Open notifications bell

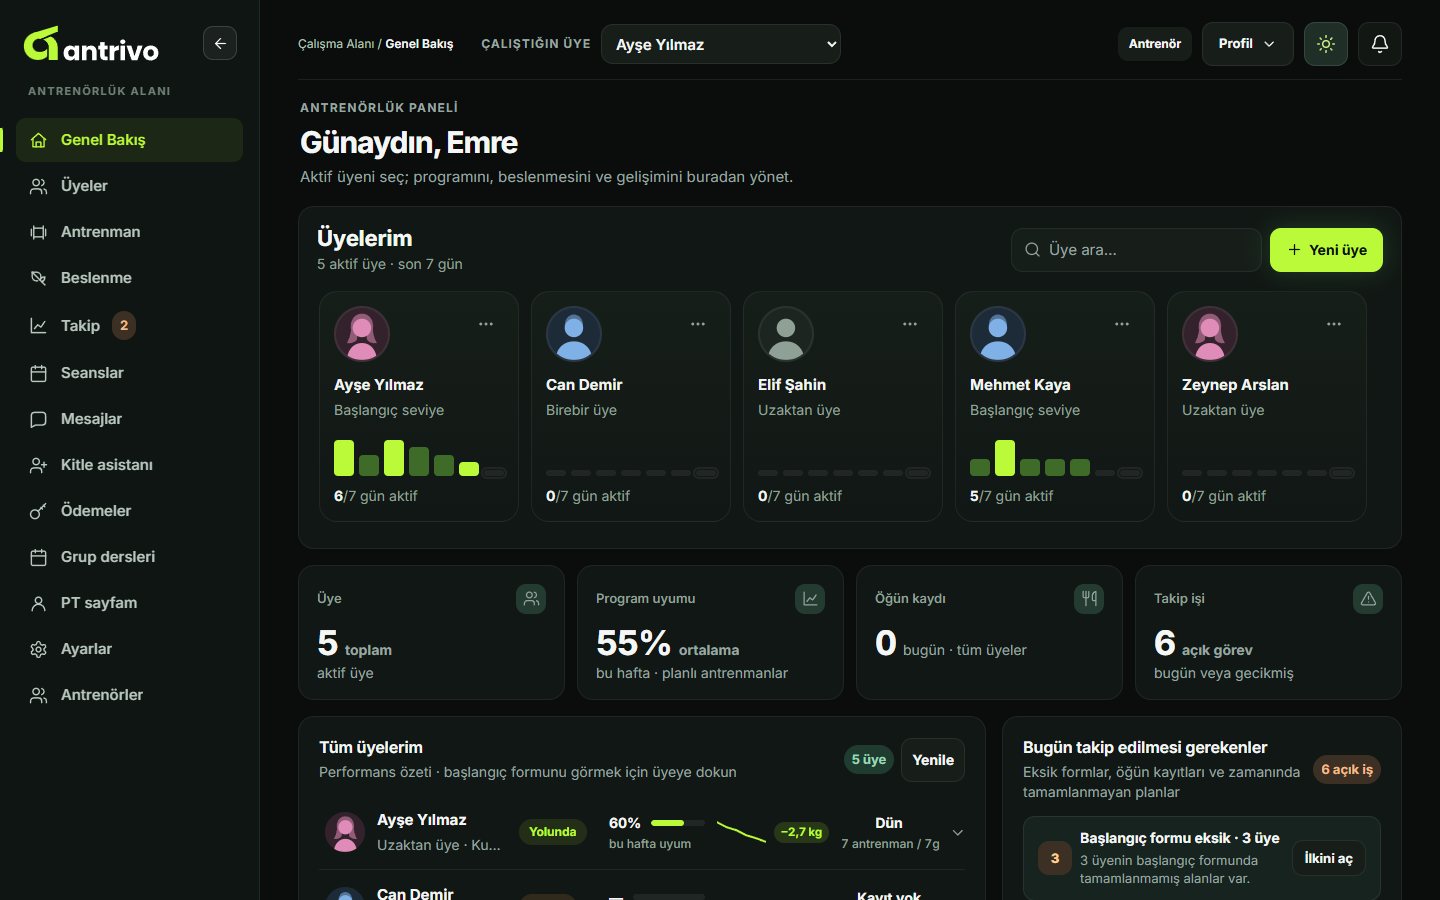point(1380,44)
